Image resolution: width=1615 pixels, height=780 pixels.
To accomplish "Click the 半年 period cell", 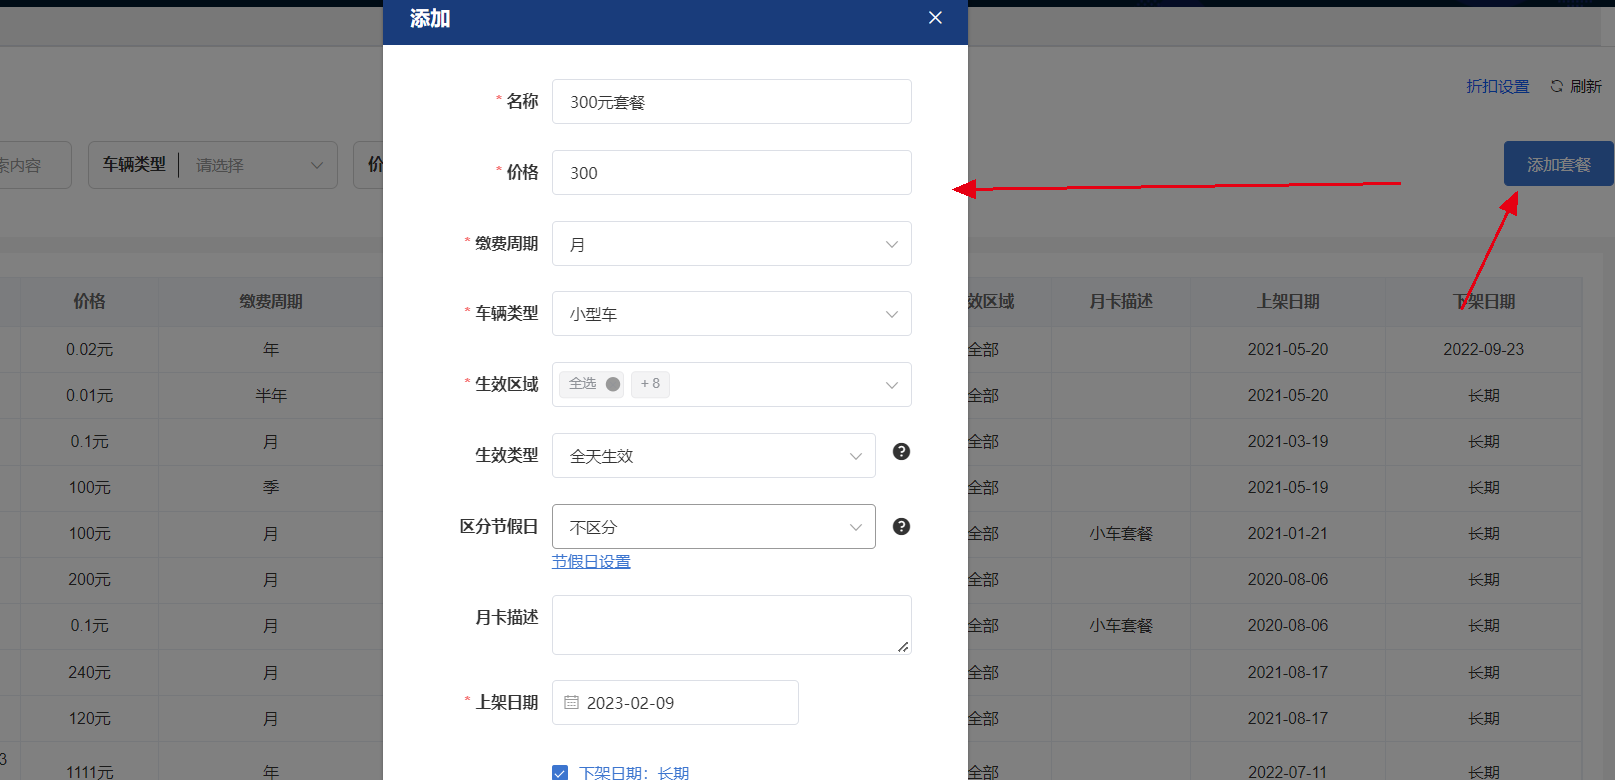I will tap(271, 395).
